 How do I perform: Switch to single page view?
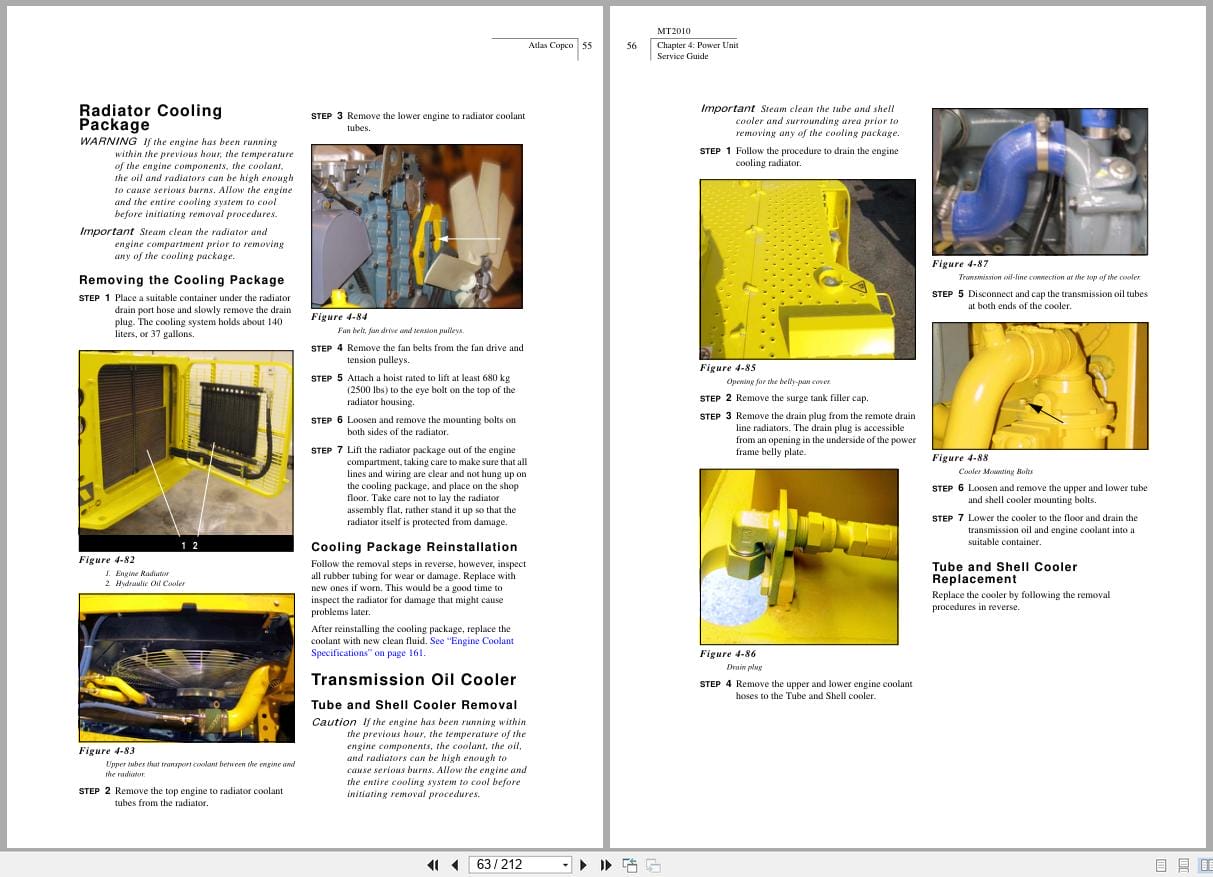pos(1160,865)
